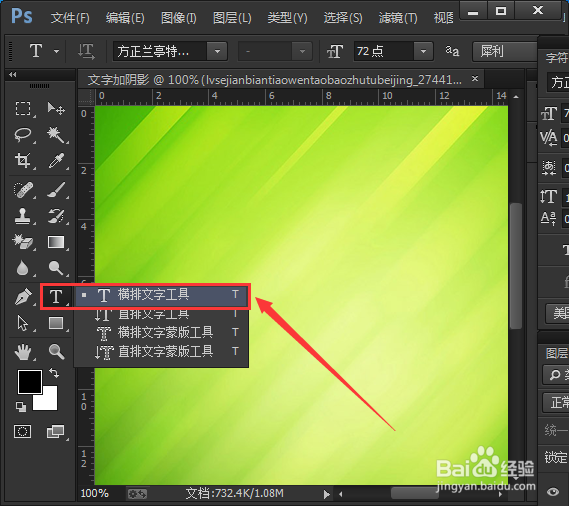Open the tool preset picker arrow

pos(56,51)
